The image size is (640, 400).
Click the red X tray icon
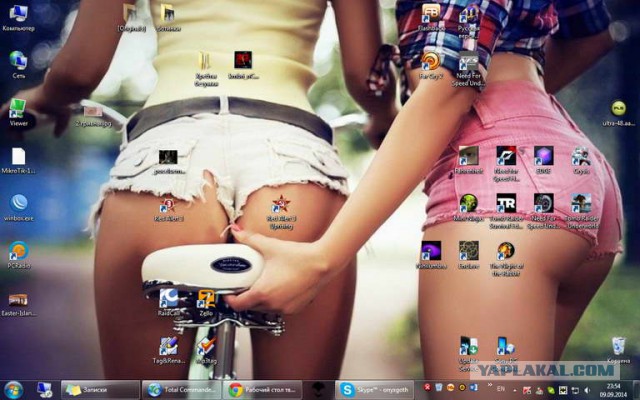pyautogui.click(x=427, y=387)
